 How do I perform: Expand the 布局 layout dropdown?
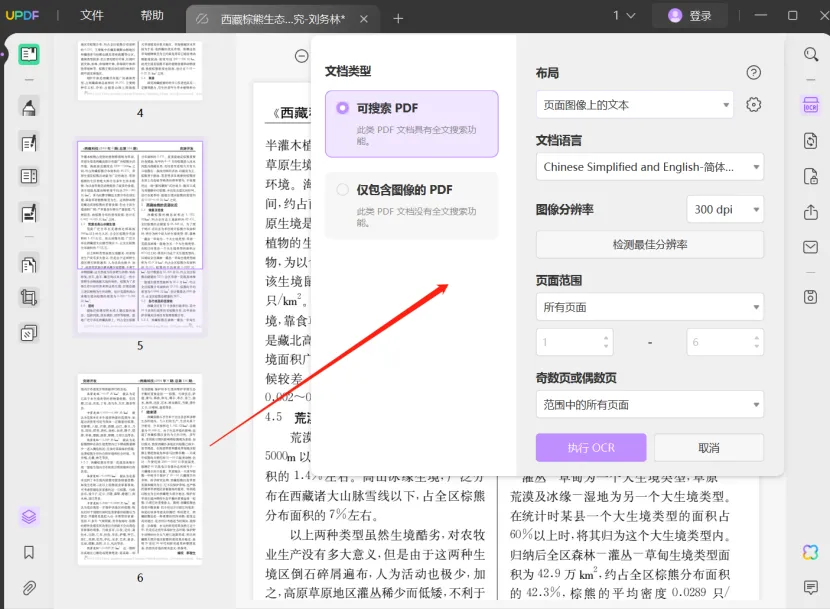click(x=634, y=105)
